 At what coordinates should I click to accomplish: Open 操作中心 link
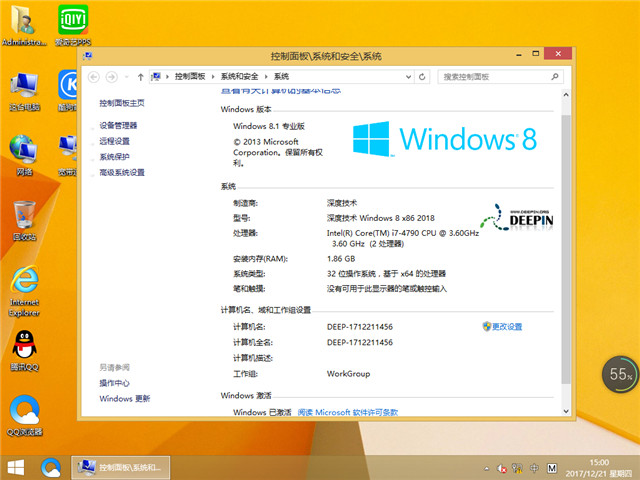pos(114,383)
